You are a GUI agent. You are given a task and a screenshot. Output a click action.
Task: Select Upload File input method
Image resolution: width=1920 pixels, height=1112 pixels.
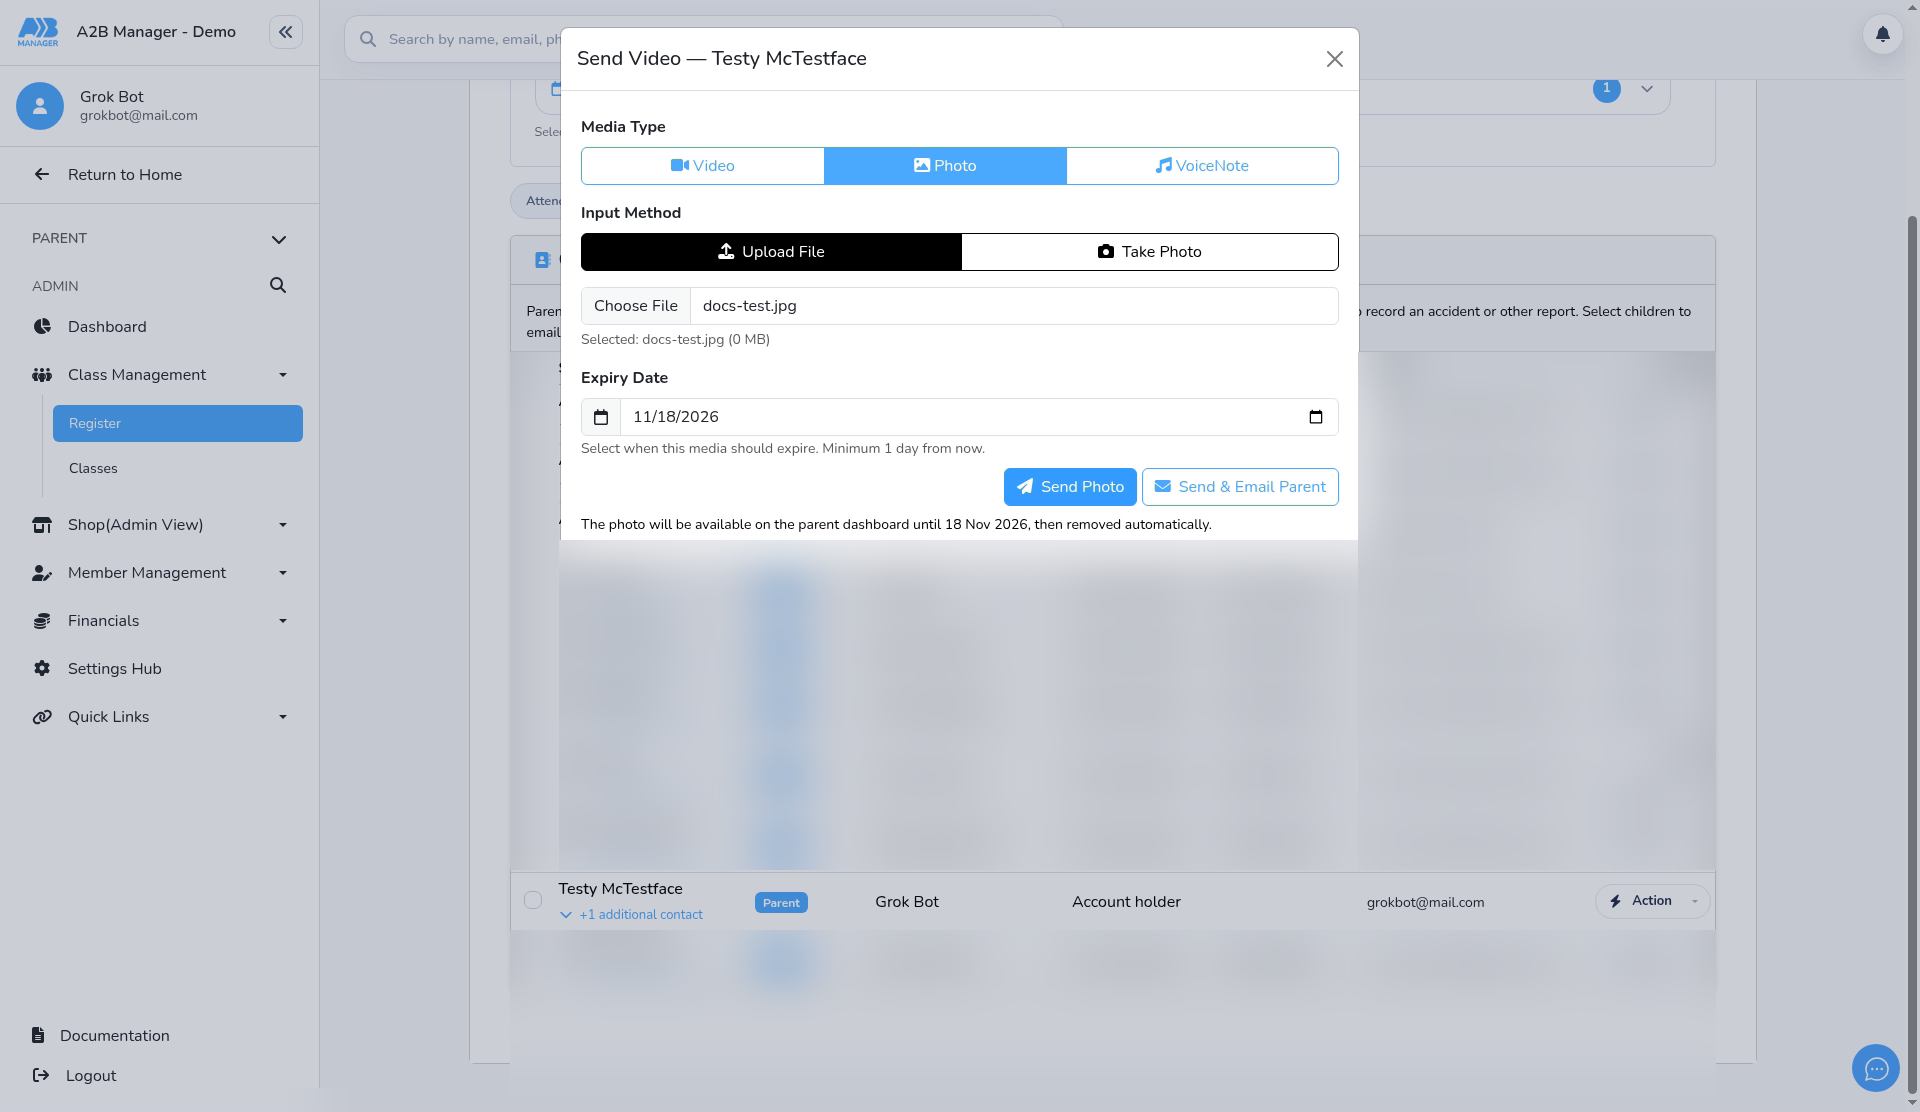pyautogui.click(x=771, y=252)
